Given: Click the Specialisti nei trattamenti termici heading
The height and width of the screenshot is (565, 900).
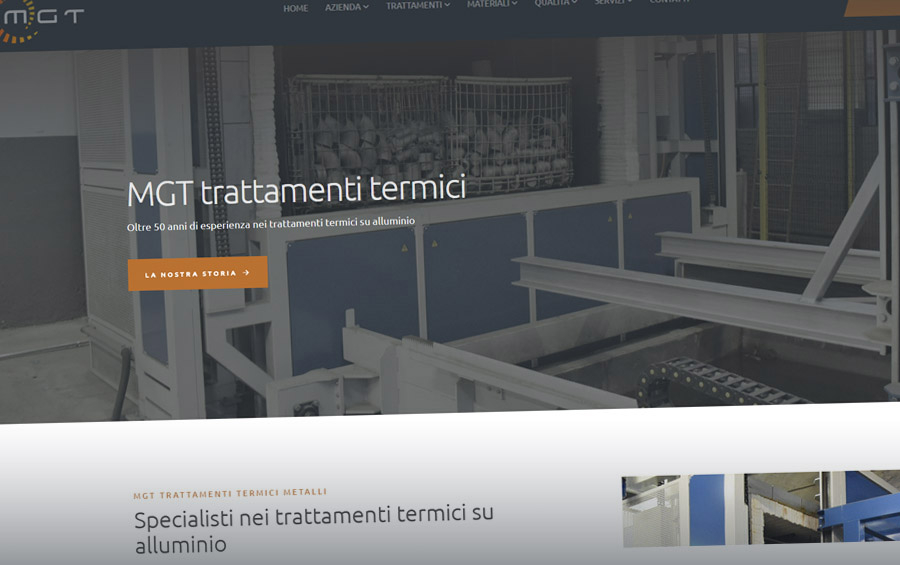Looking at the screenshot, I should [313, 528].
